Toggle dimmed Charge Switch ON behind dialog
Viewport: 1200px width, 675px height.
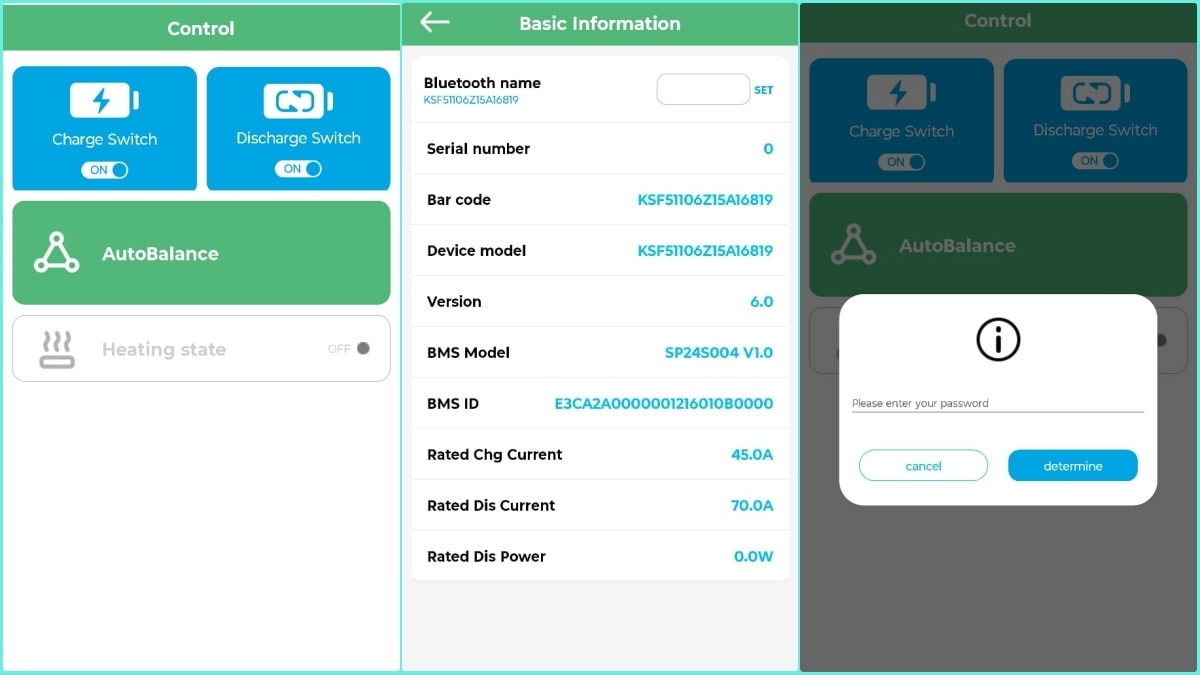coord(902,162)
